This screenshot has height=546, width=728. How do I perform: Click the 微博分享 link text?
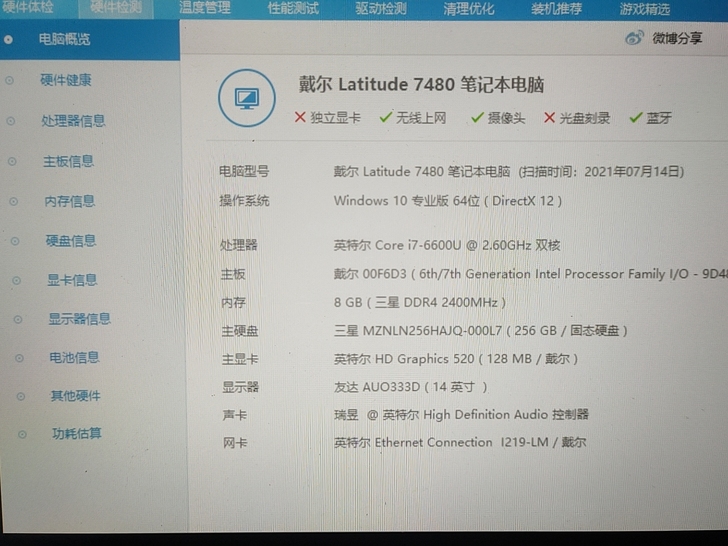pyautogui.click(x=677, y=38)
